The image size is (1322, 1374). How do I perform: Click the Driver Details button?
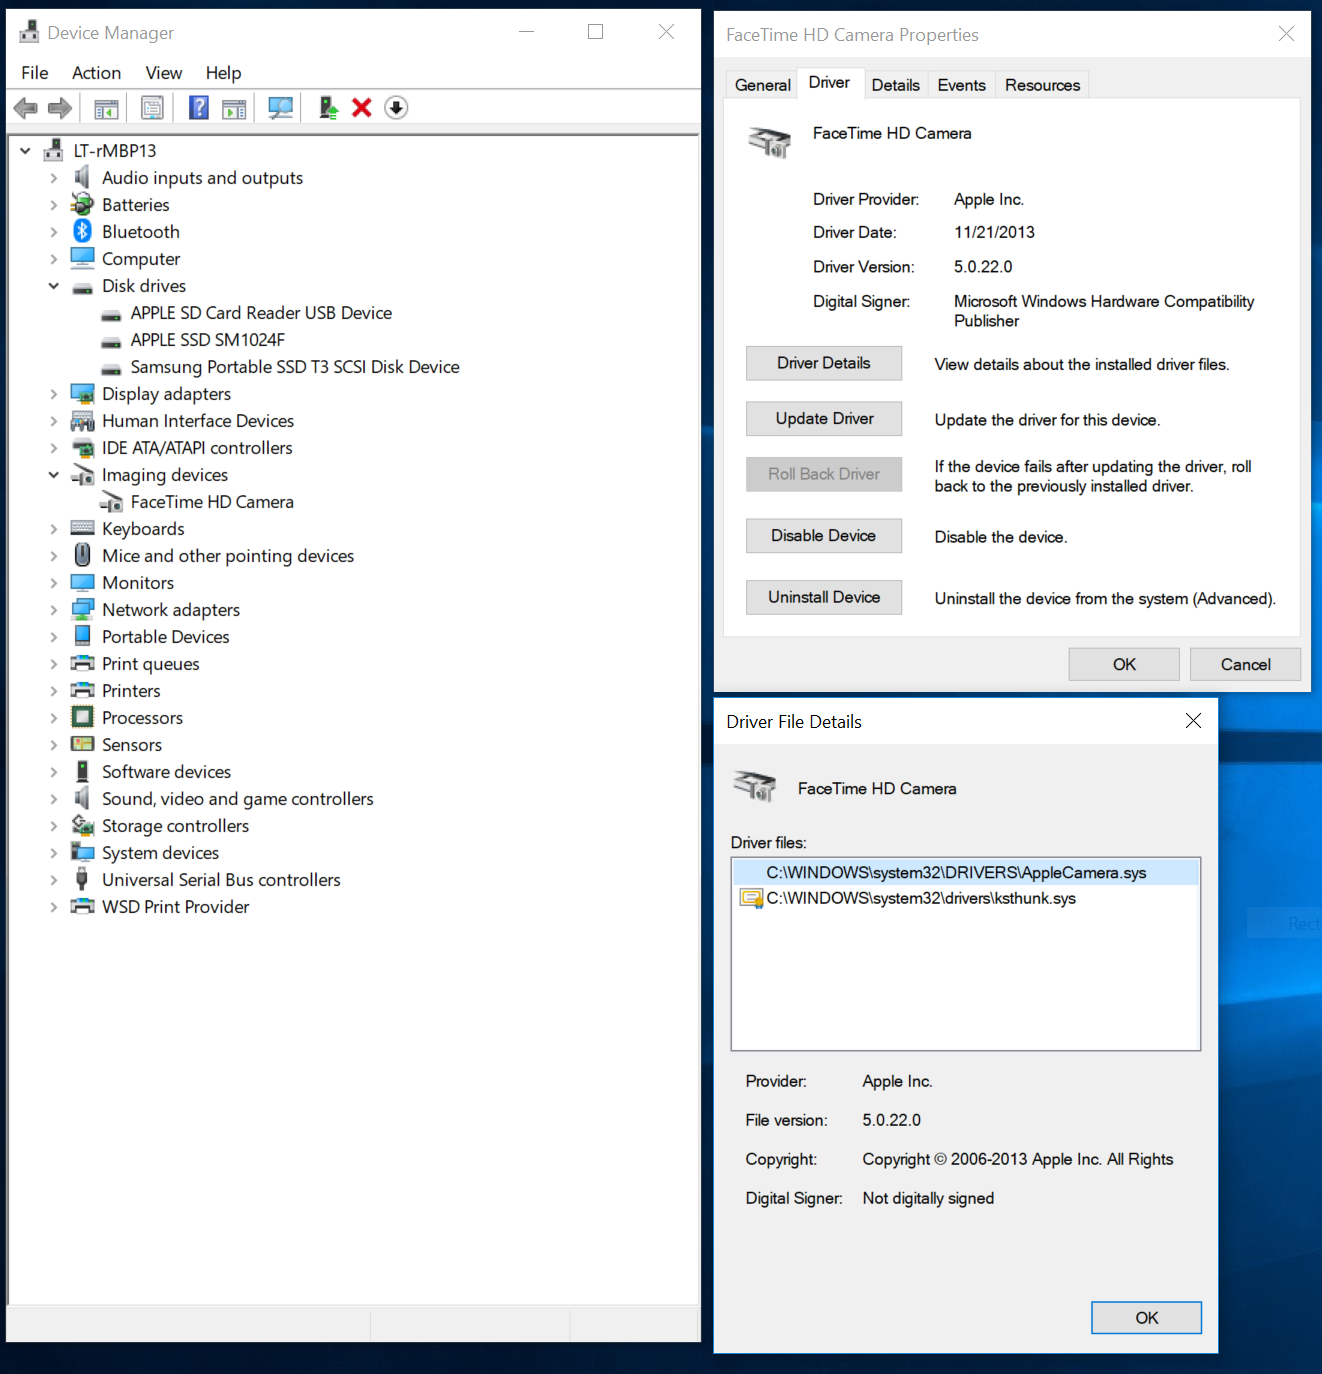(x=824, y=363)
